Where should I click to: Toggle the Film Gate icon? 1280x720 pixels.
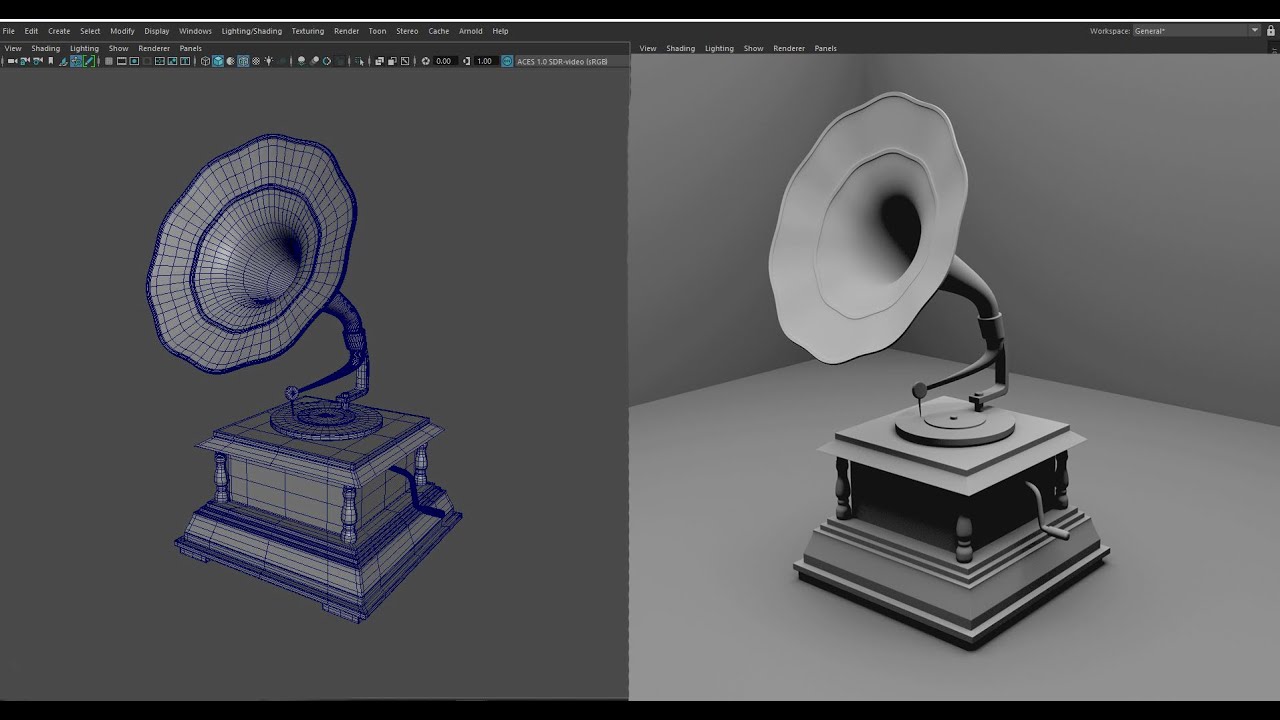(x=122, y=61)
